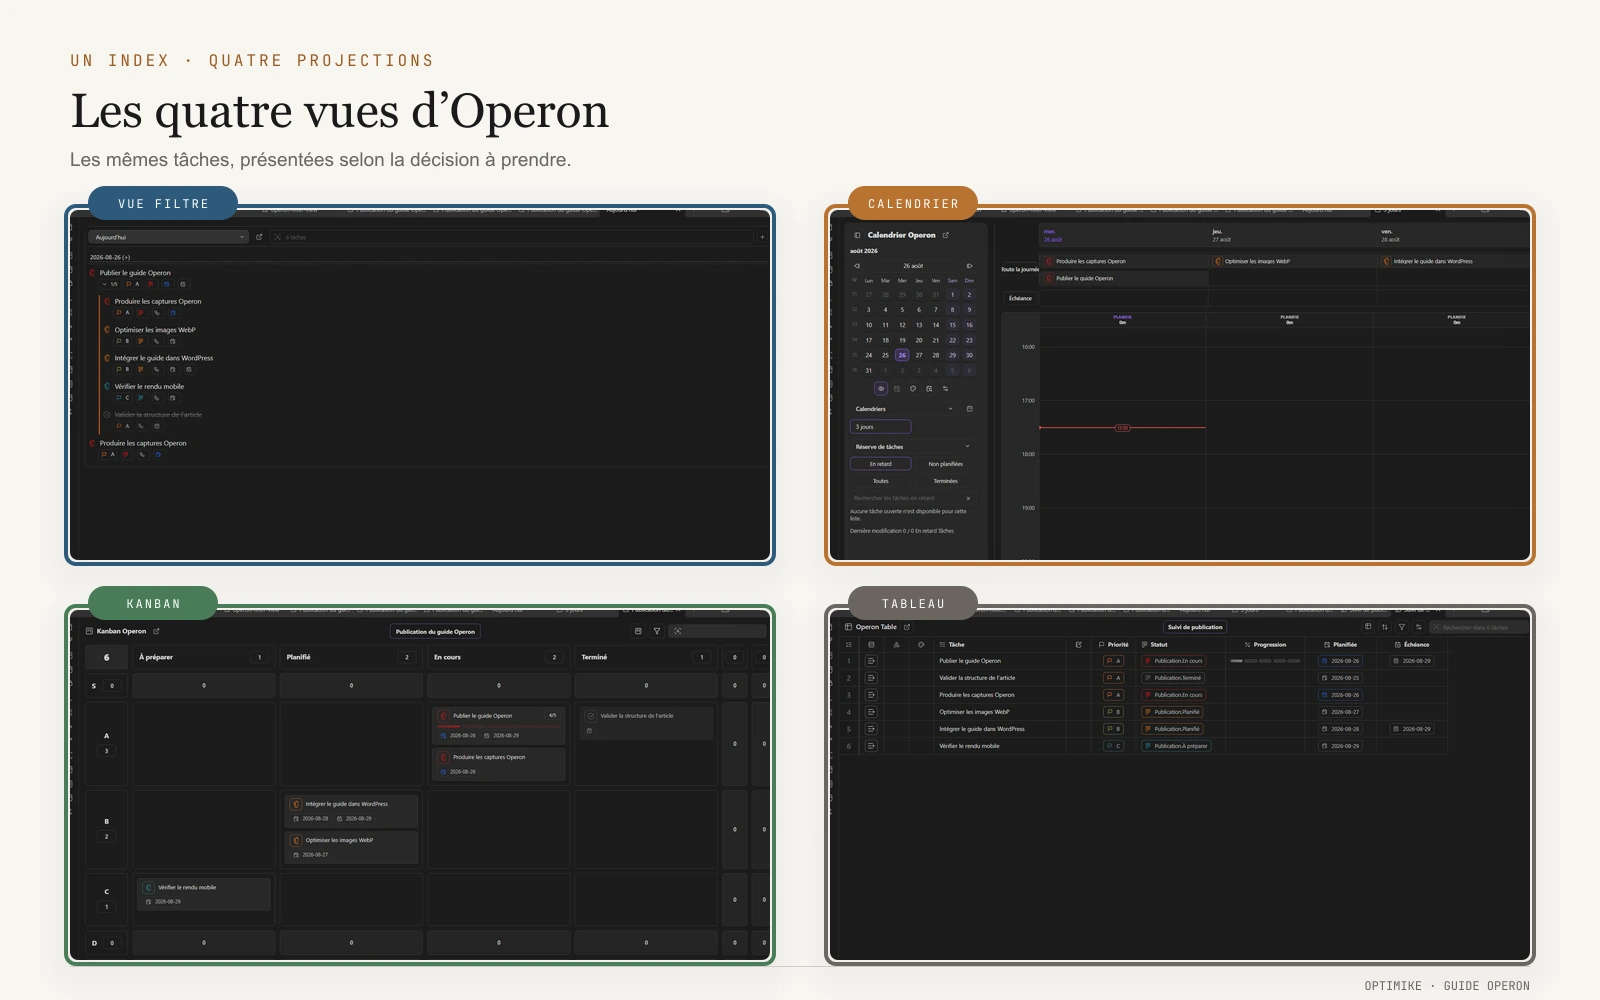This screenshot has width=1600, height=1000.
Task: Click the current-time marker on the calendar
Action: (x=1122, y=428)
